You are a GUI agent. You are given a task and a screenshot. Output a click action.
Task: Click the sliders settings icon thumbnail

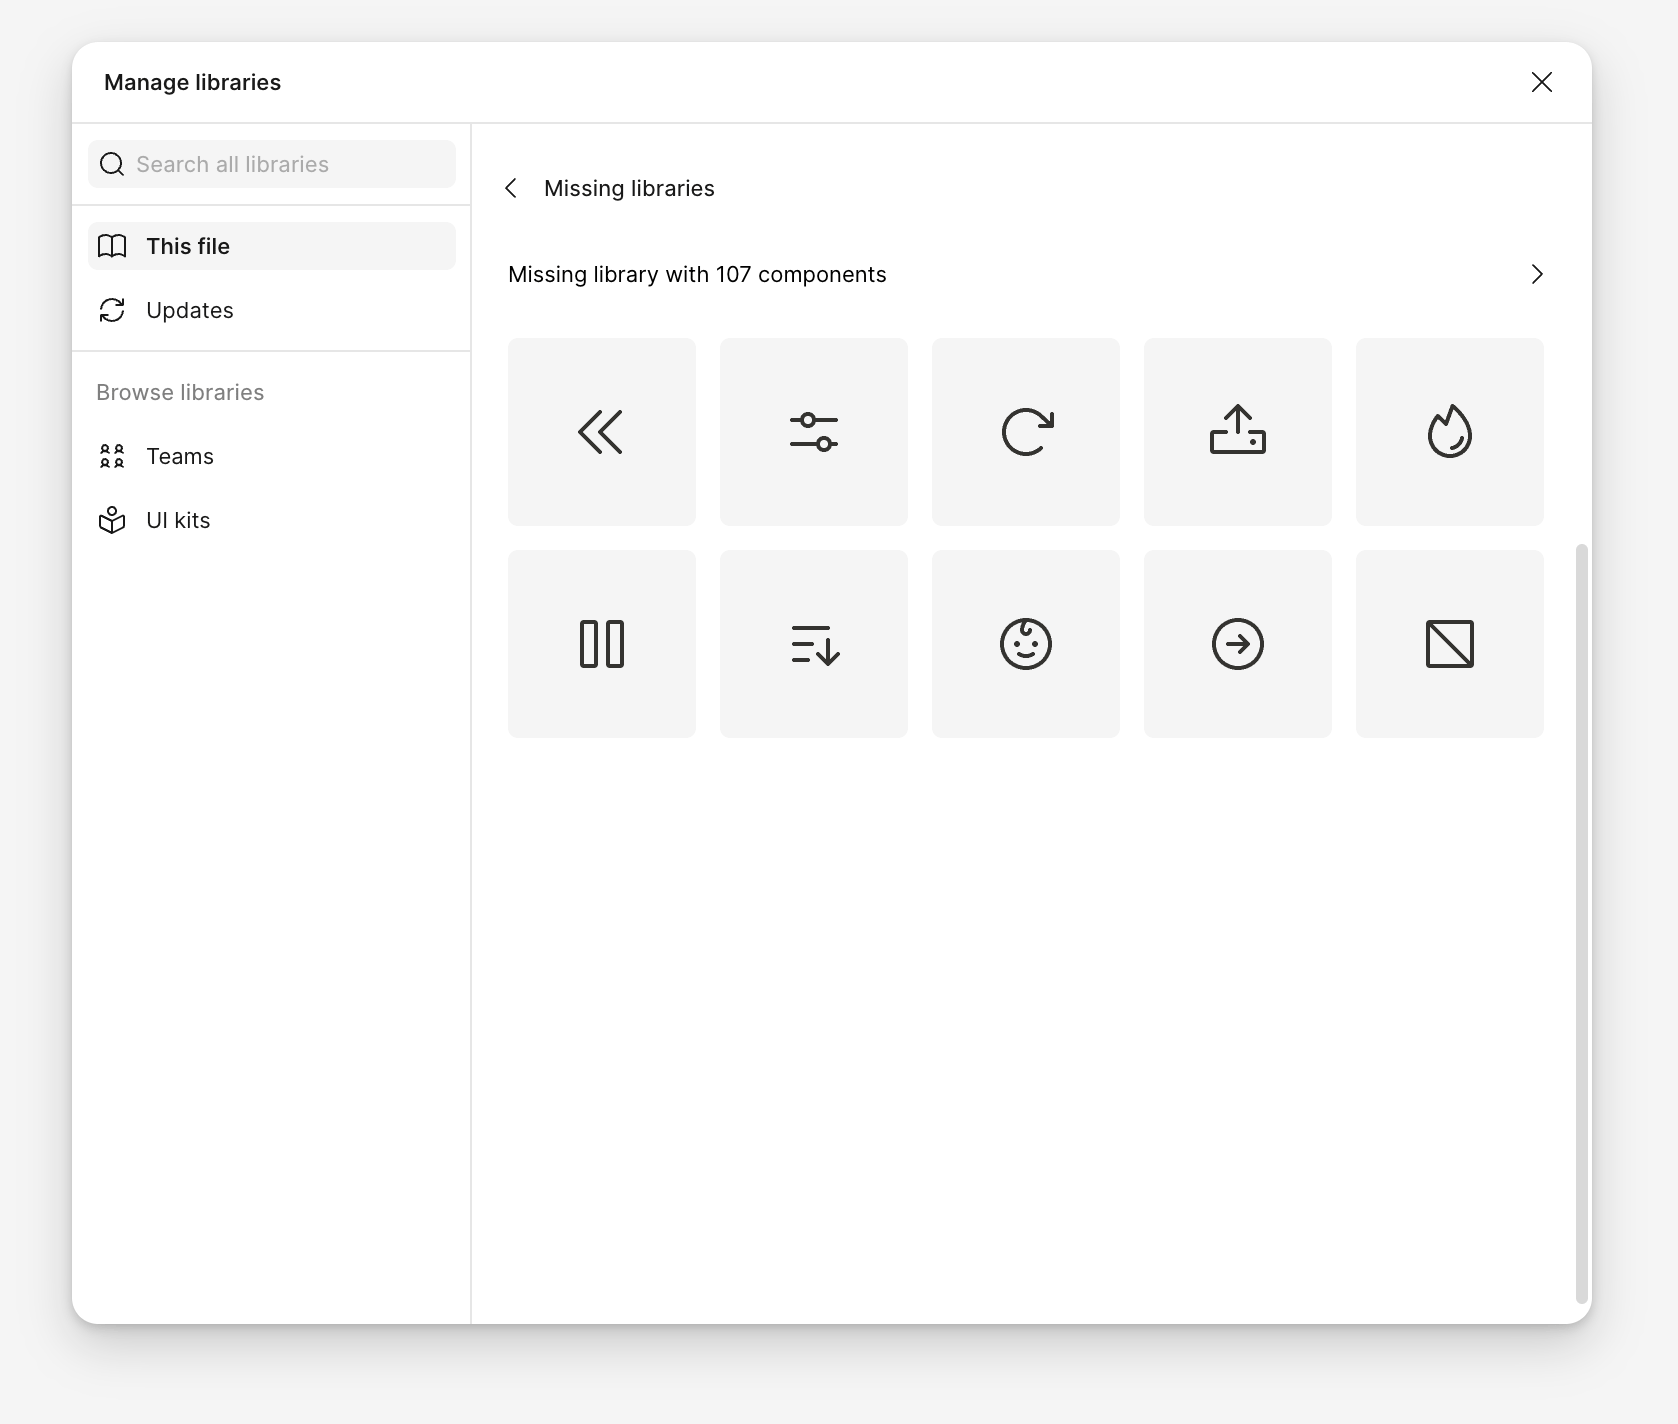click(813, 432)
